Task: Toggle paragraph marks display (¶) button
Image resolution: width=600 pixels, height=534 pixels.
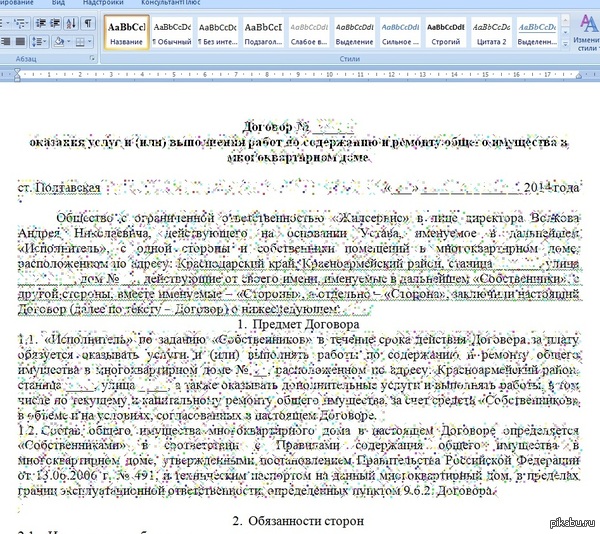Action: pos(88,22)
